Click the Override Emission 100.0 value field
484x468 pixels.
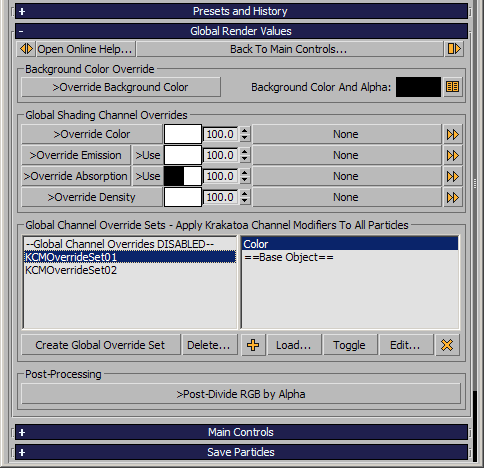221,155
